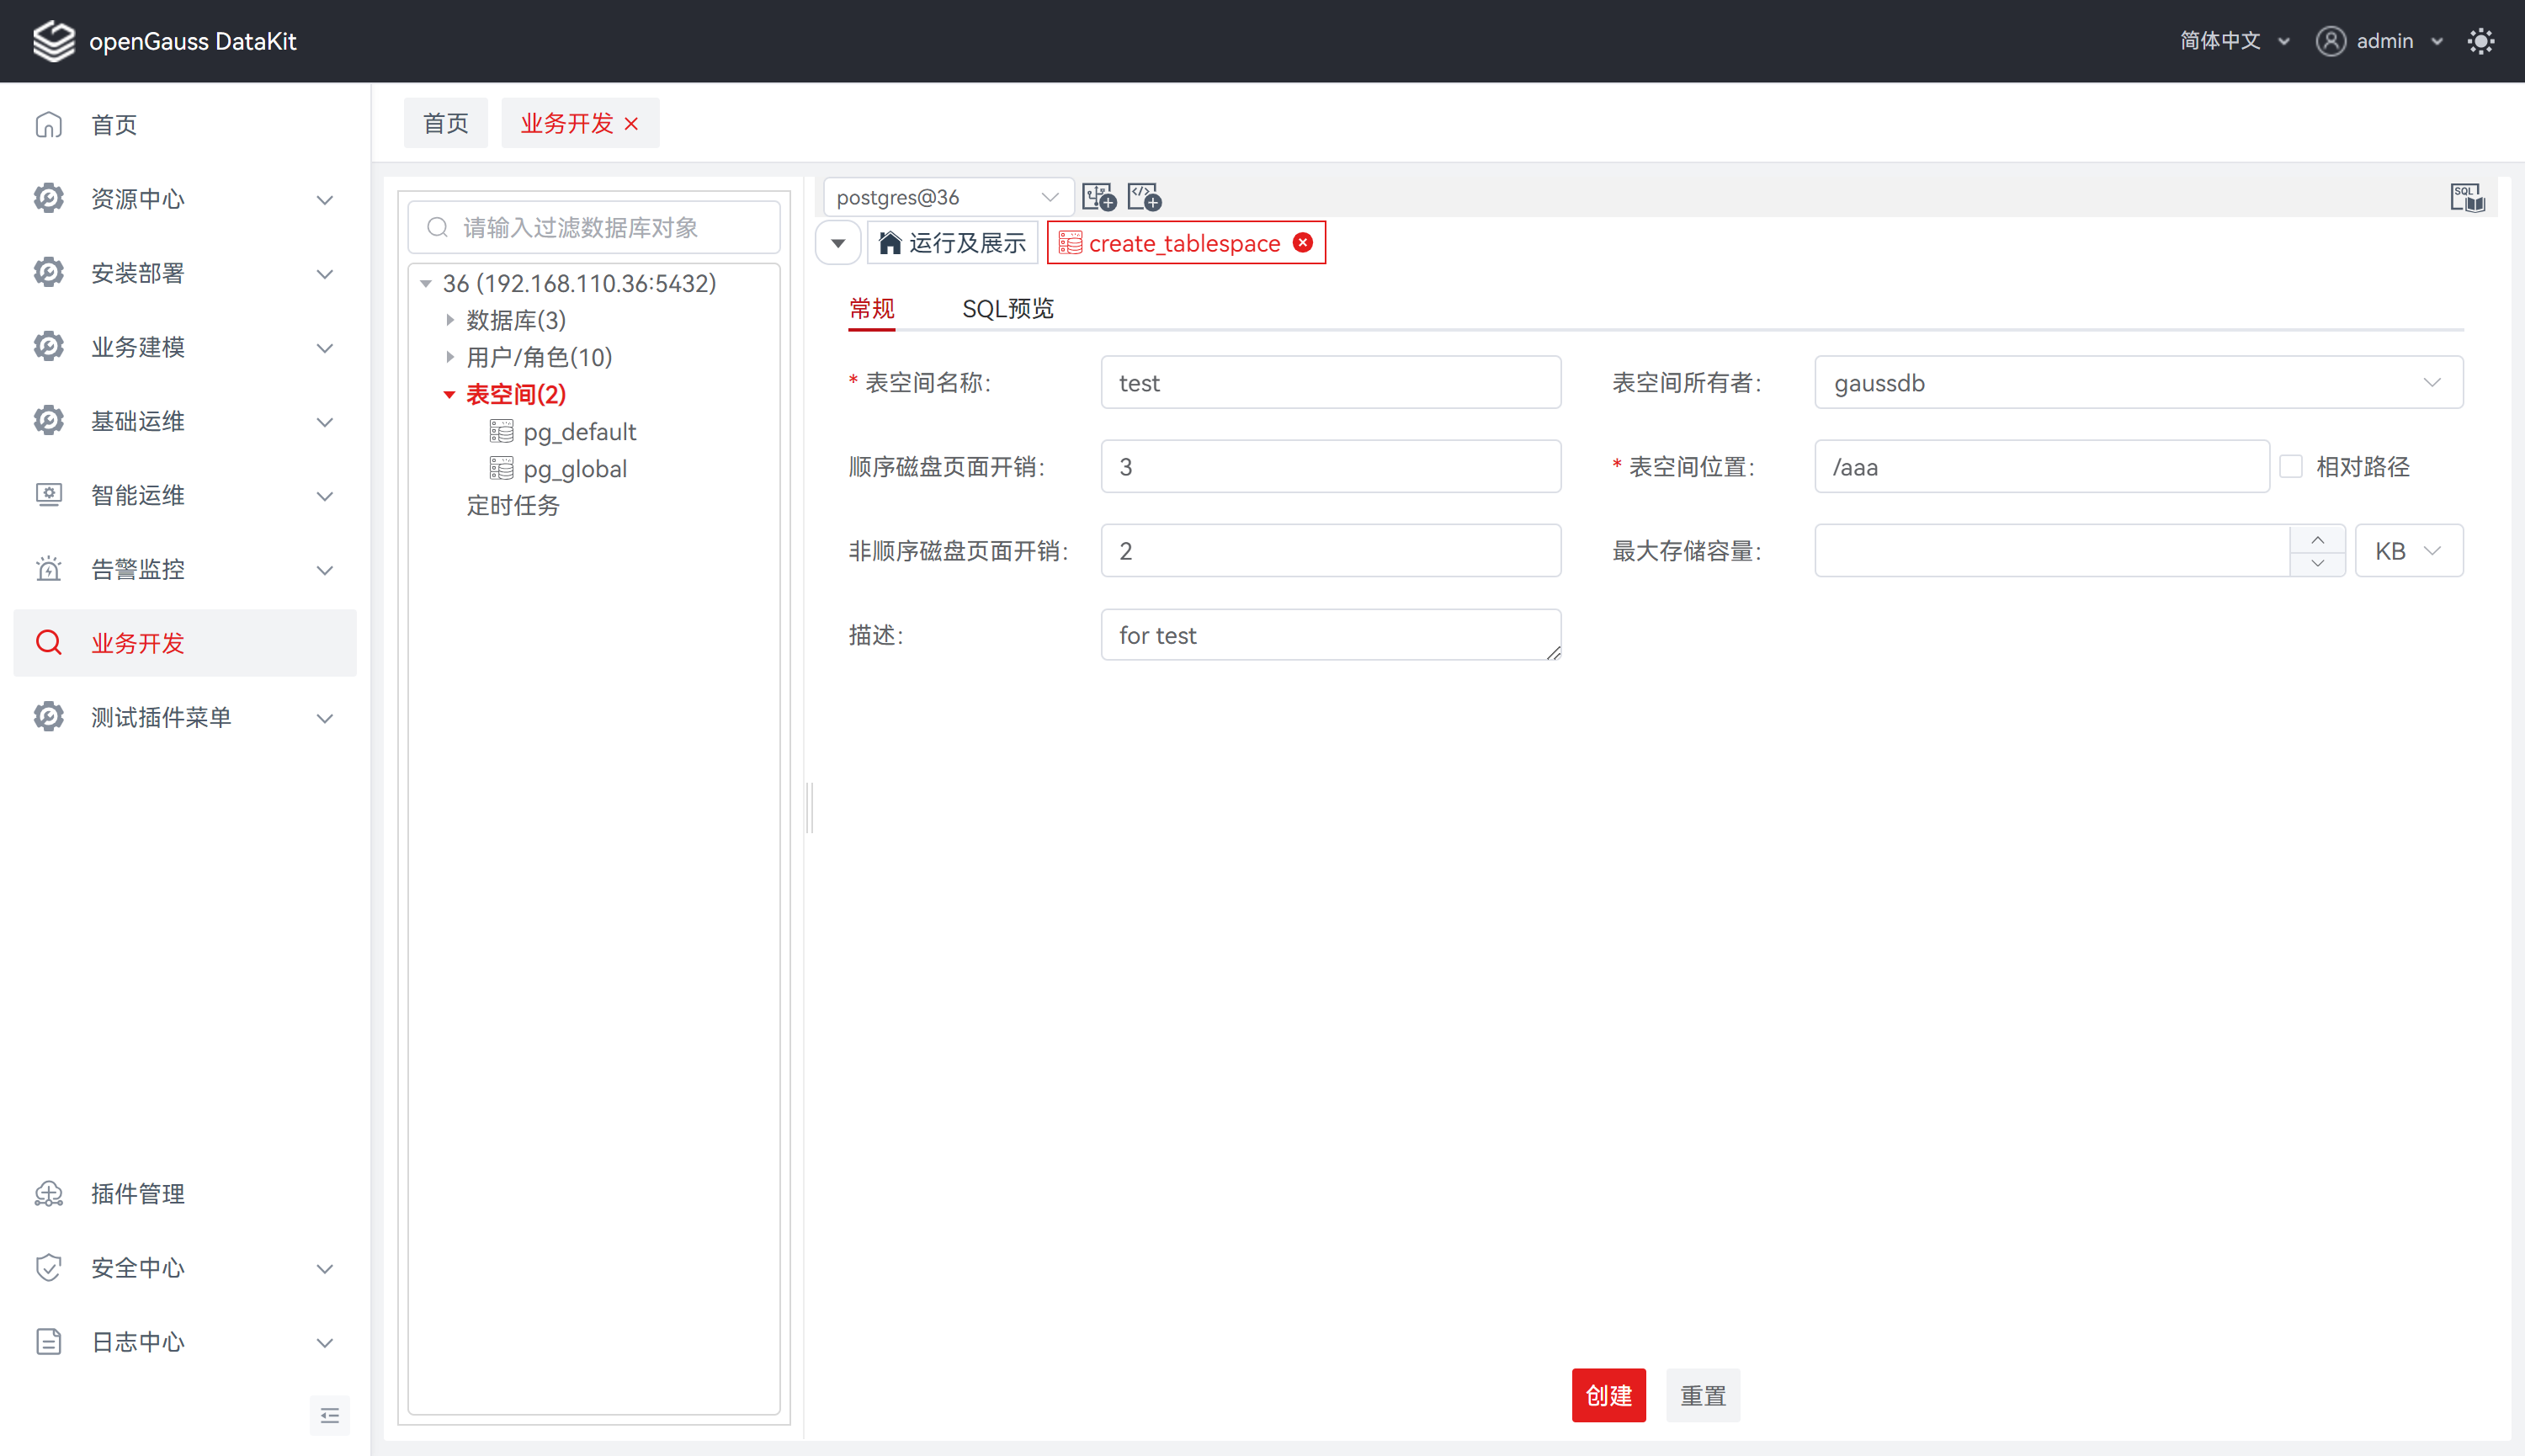
Task: Toggle the light/dark theme icon
Action: 2481,41
